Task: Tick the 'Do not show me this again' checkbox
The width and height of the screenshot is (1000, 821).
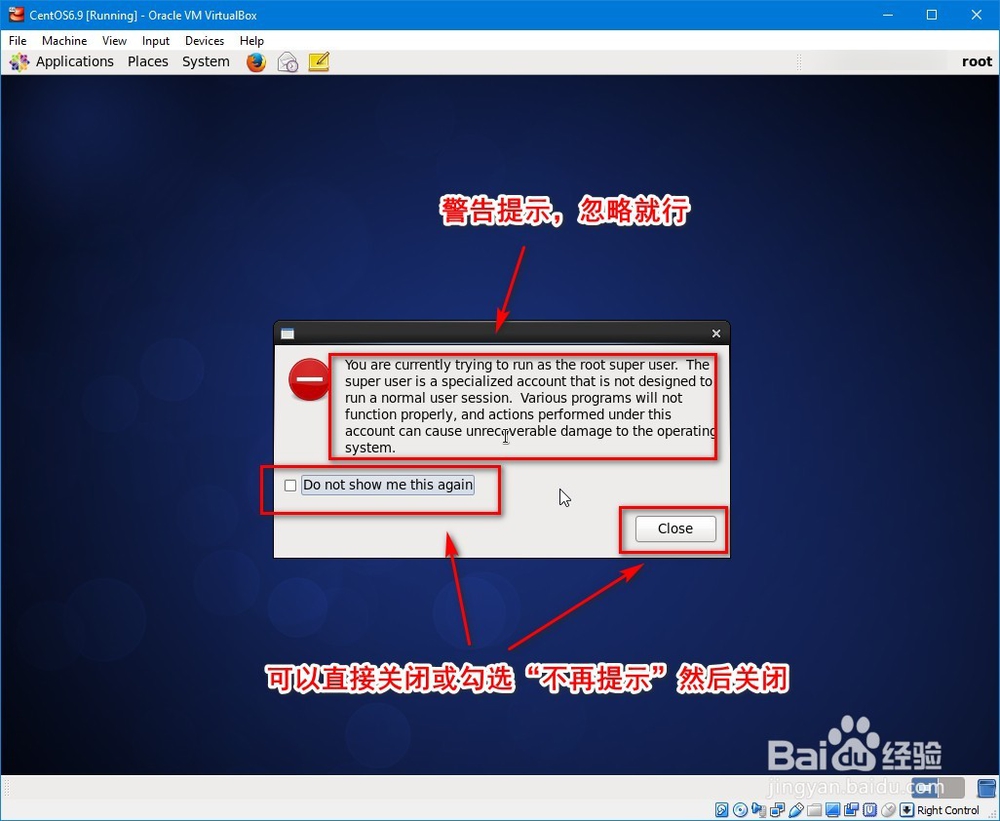Action: pos(290,485)
